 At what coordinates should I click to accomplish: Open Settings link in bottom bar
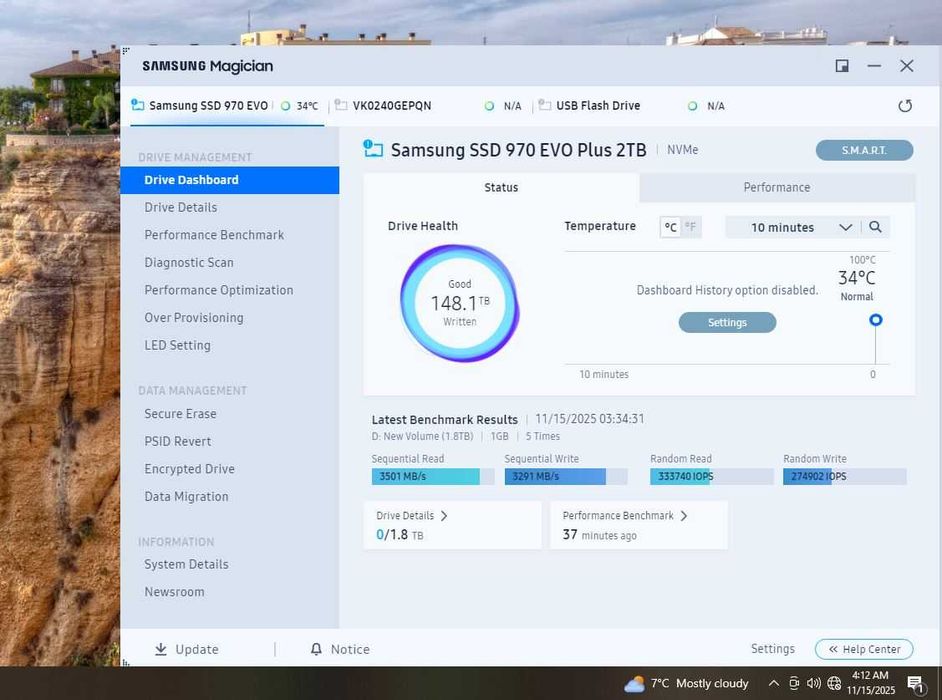[773, 649]
